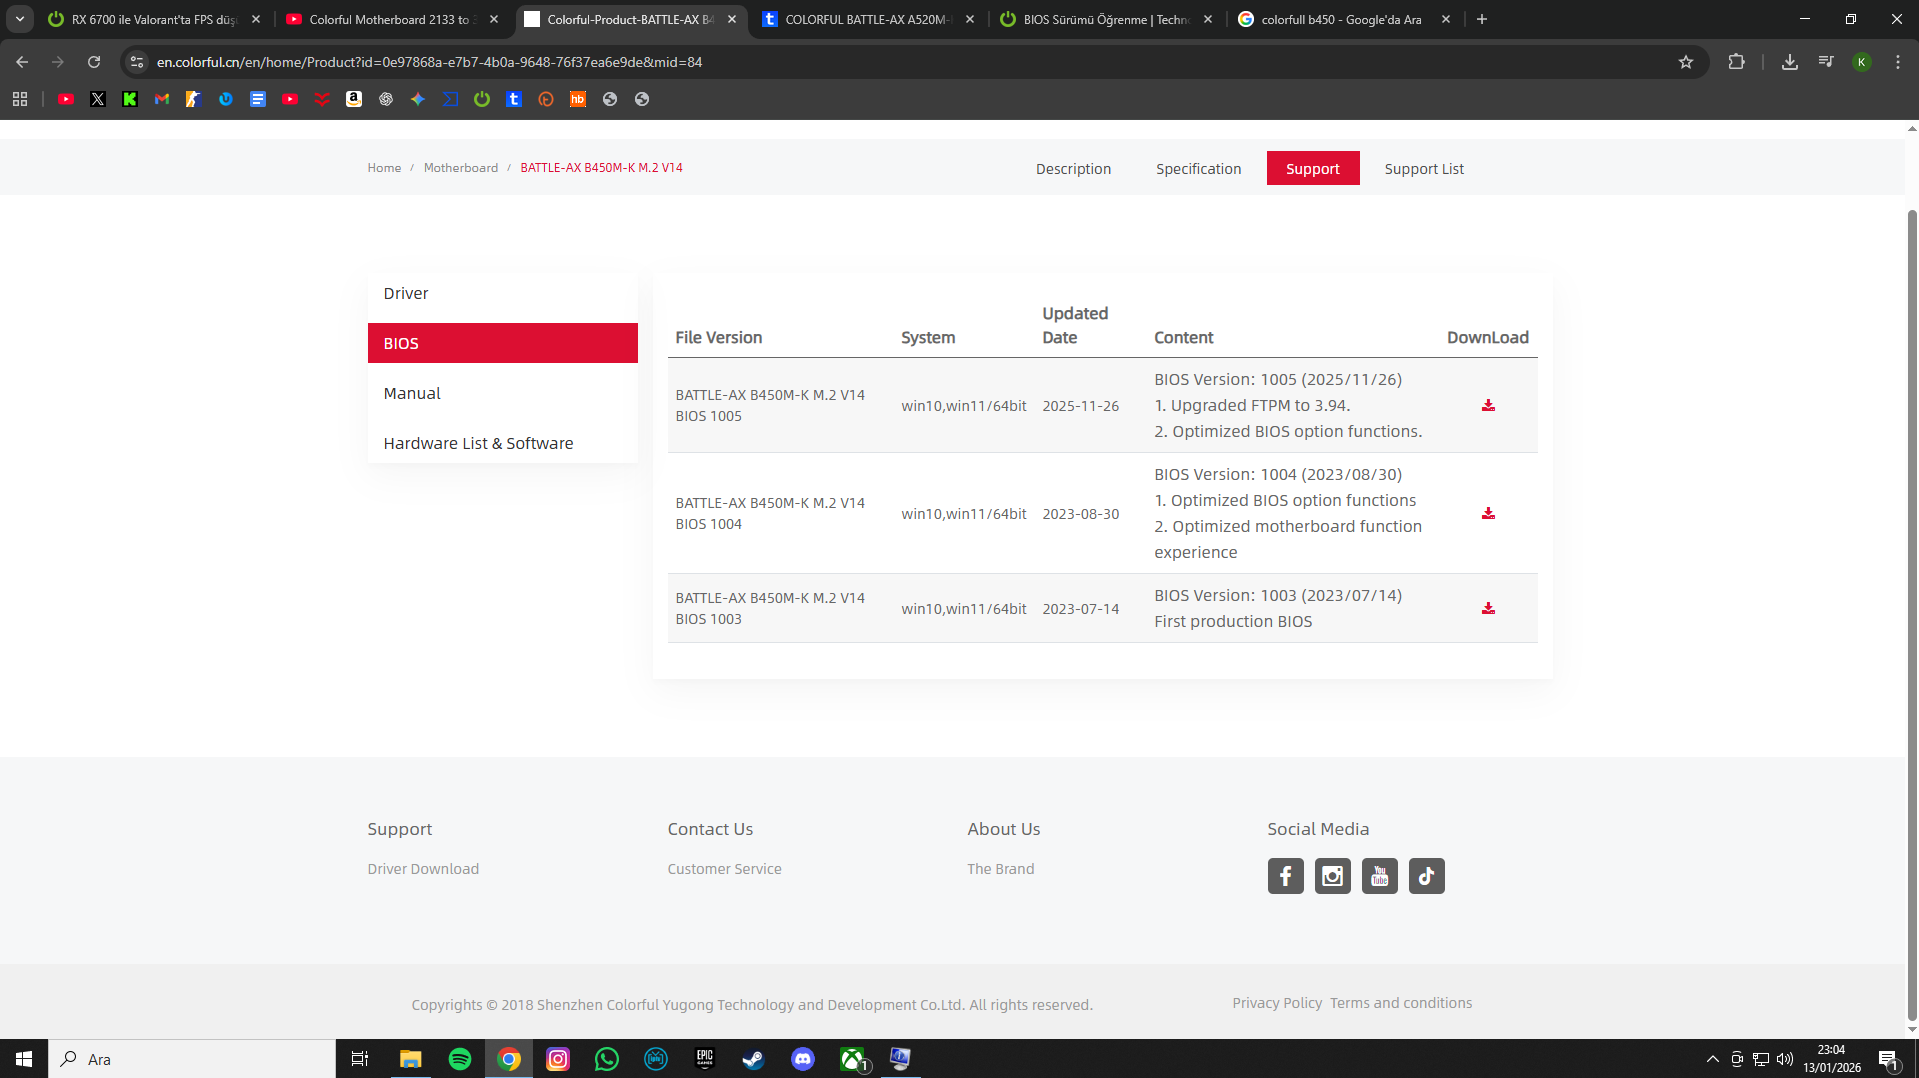Viewport: 1919px width, 1078px height.
Task: Open Colorful's TikTok page
Action: pyautogui.click(x=1427, y=876)
